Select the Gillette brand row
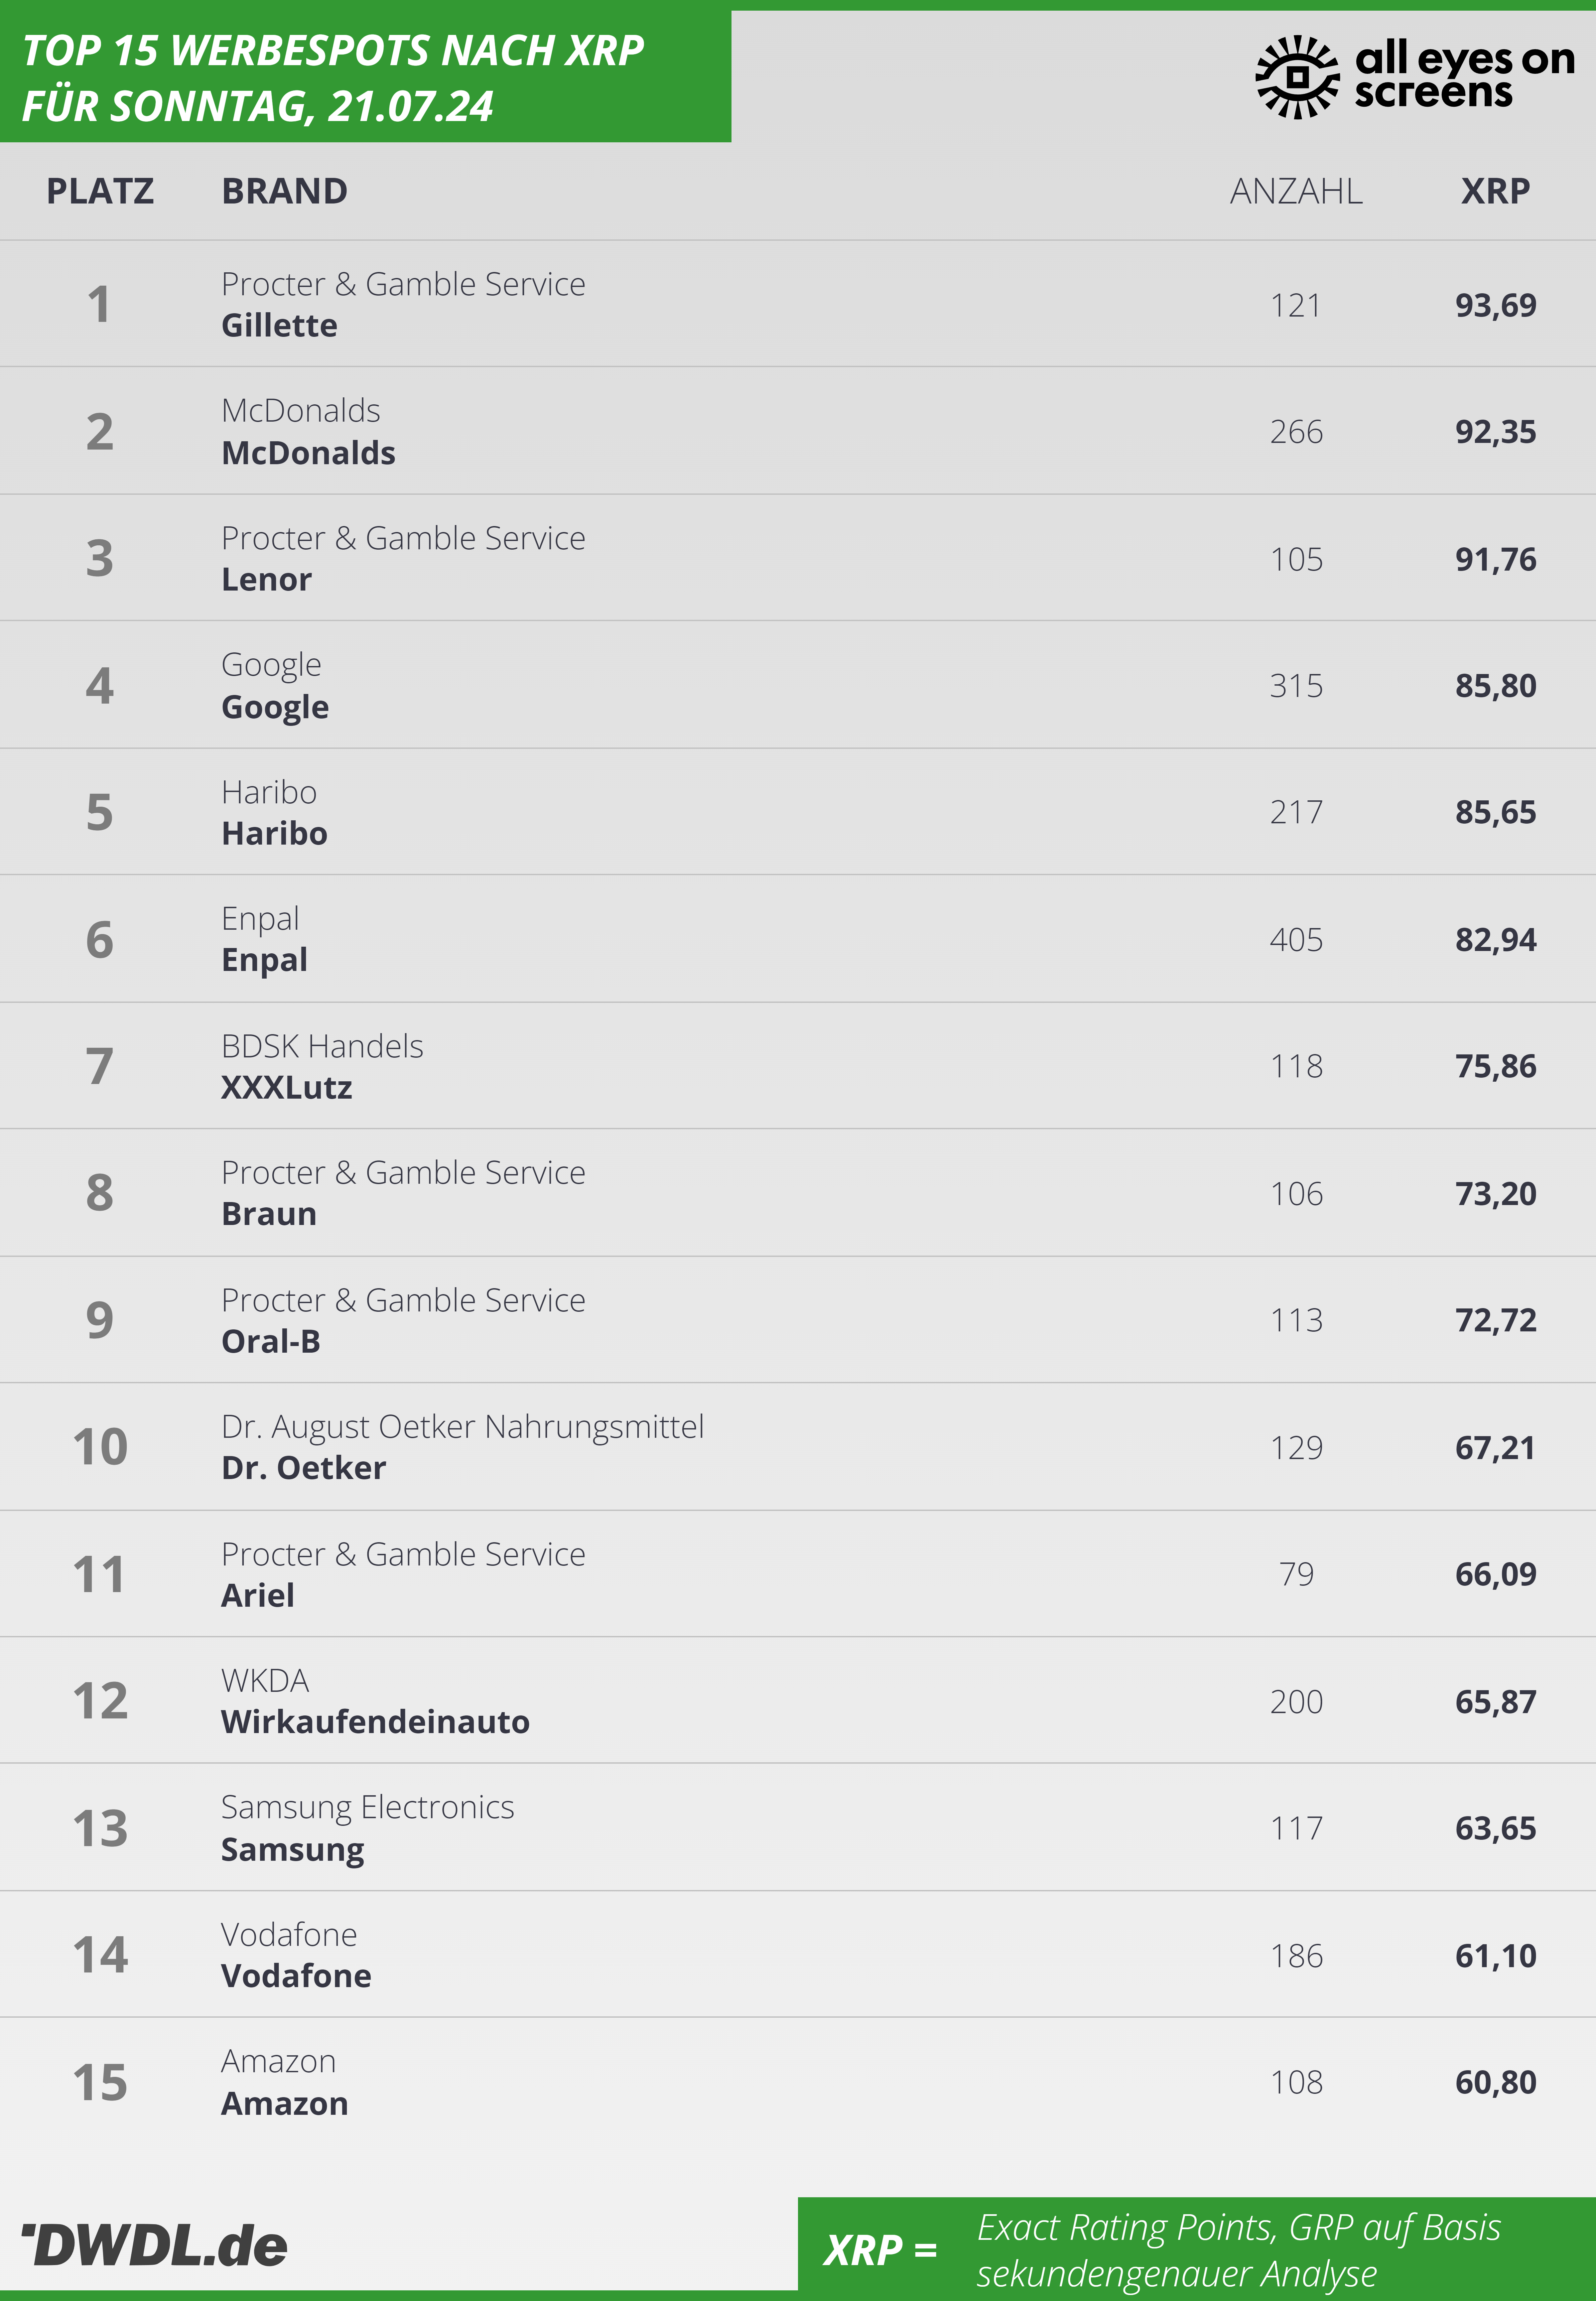The width and height of the screenshot is (1596, 2301). click(x=798, y=304)
